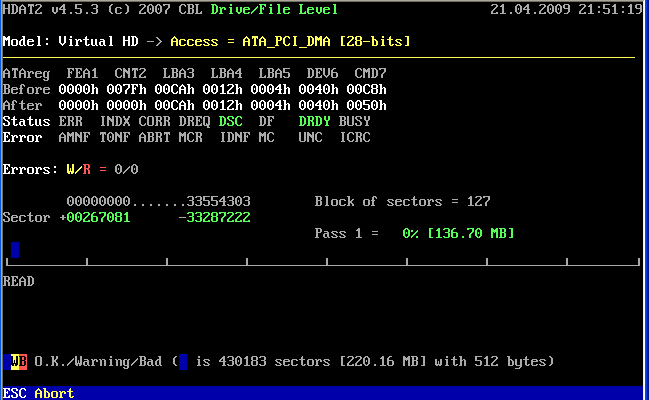649x400 pixels.
Task: Click the Before value 00C8h
Action: [366, 89]
